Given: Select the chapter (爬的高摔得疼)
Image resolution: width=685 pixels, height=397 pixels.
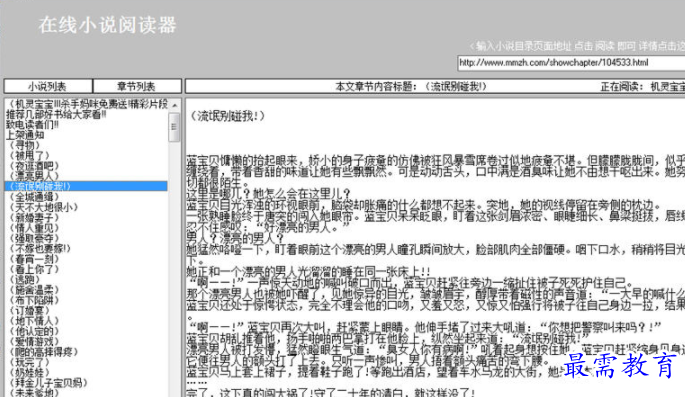Looking at the screenshot, I should click(44, 352).
